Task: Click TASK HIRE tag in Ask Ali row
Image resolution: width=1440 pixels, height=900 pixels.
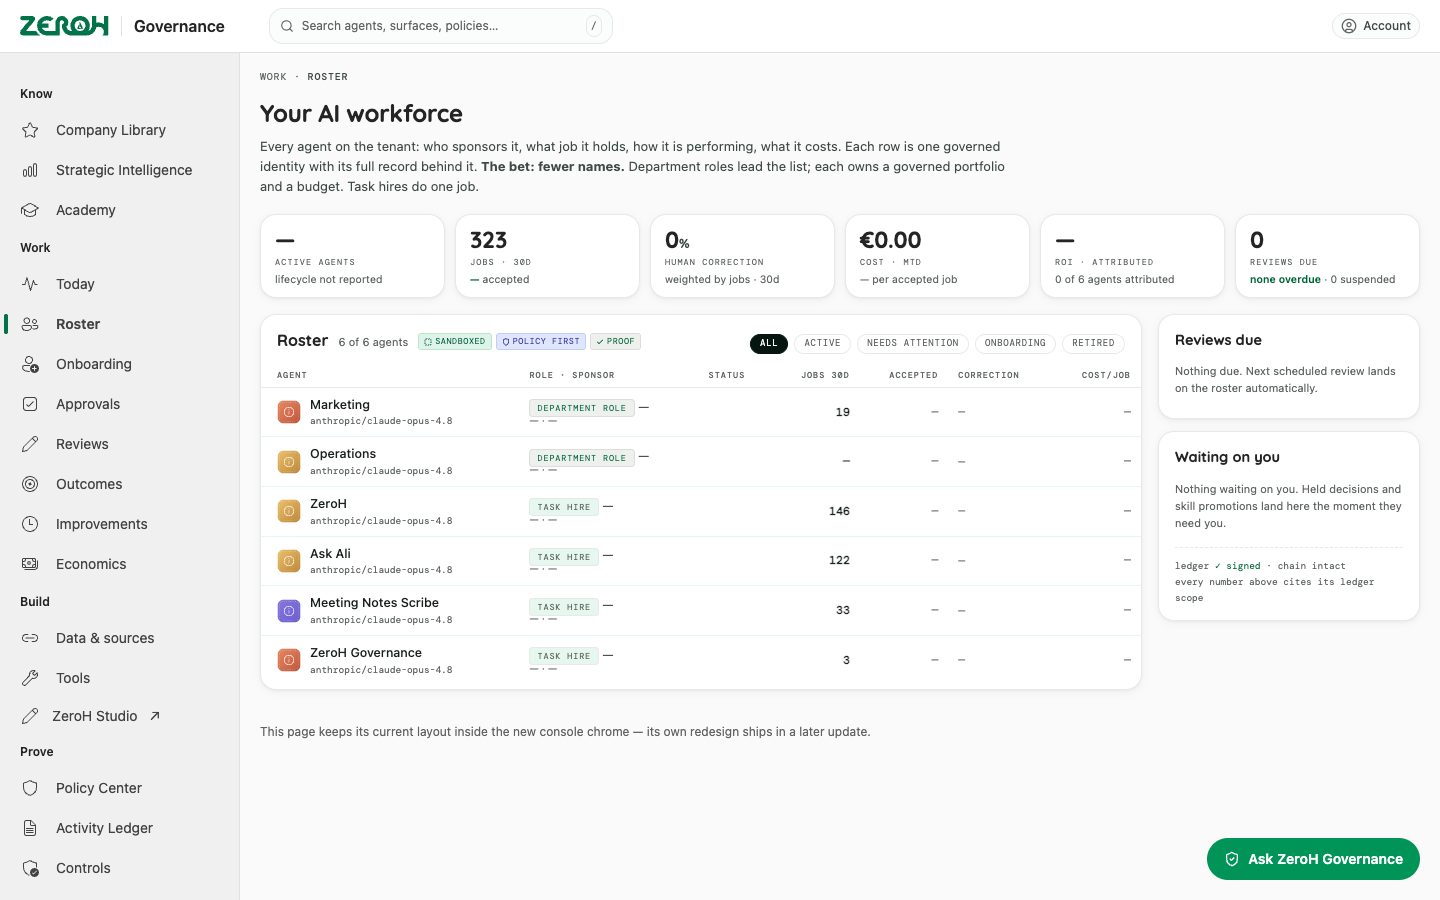Action: tap(563, 557)
